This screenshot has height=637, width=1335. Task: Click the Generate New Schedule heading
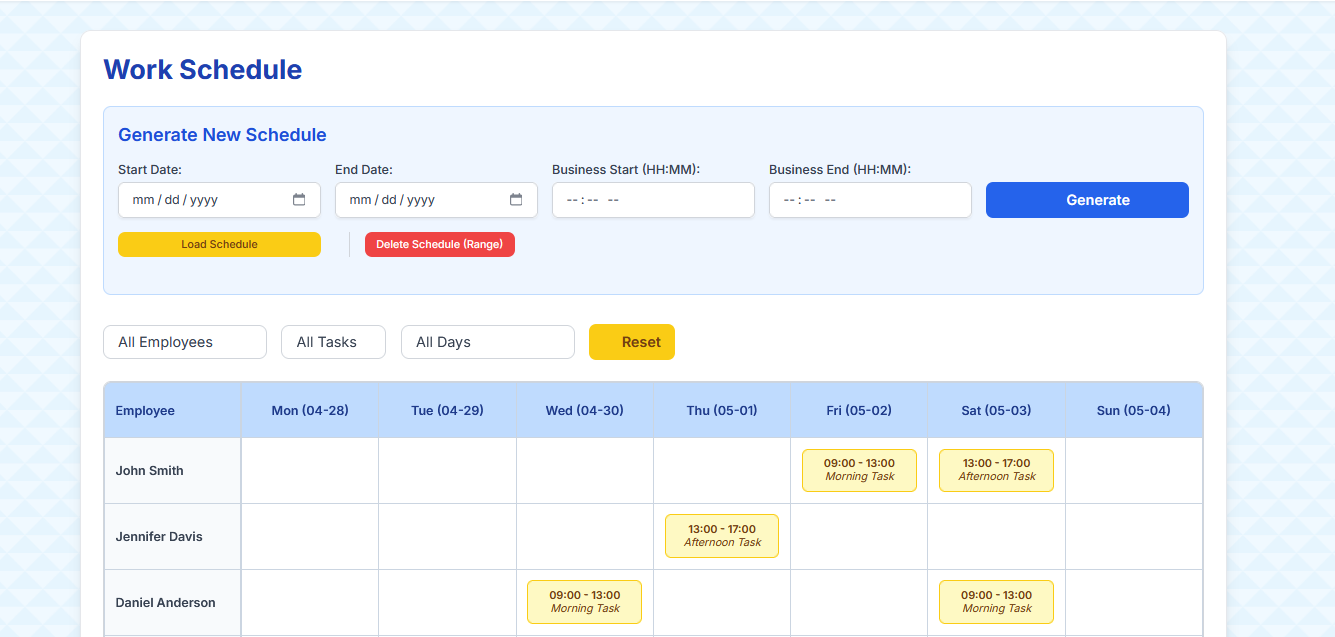pos(222,135)
